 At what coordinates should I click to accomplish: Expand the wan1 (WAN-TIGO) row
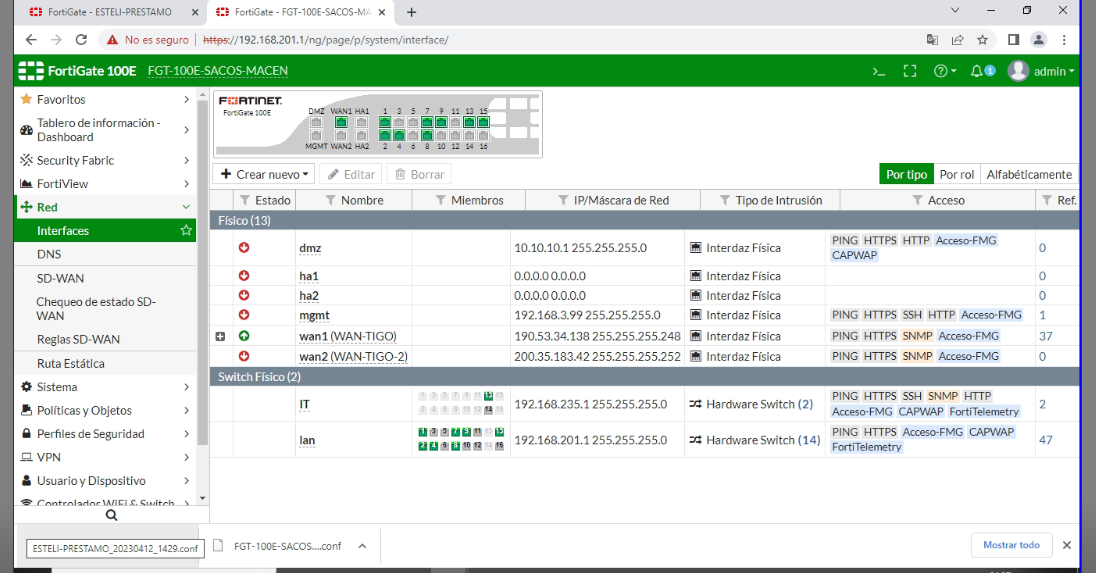click(x=221, y=336)
